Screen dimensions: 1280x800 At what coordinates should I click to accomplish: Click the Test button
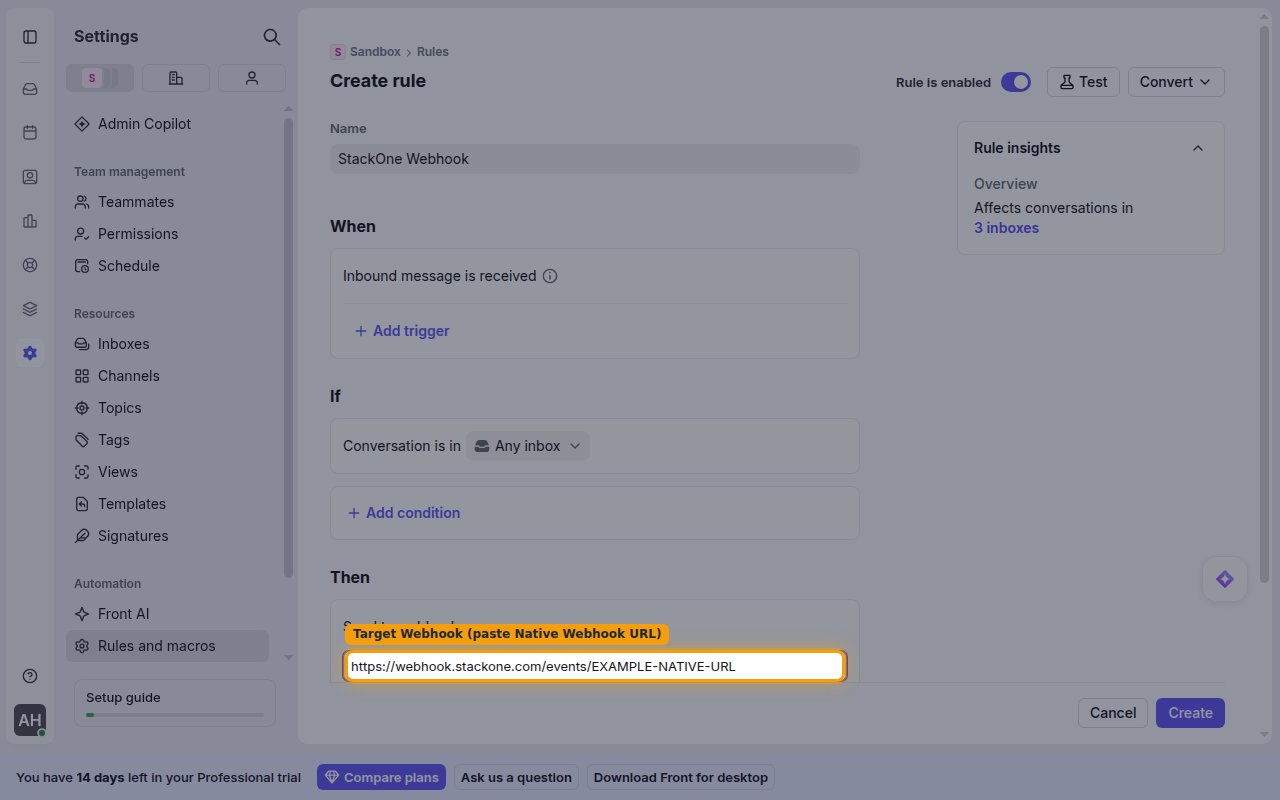(1083, 82)
